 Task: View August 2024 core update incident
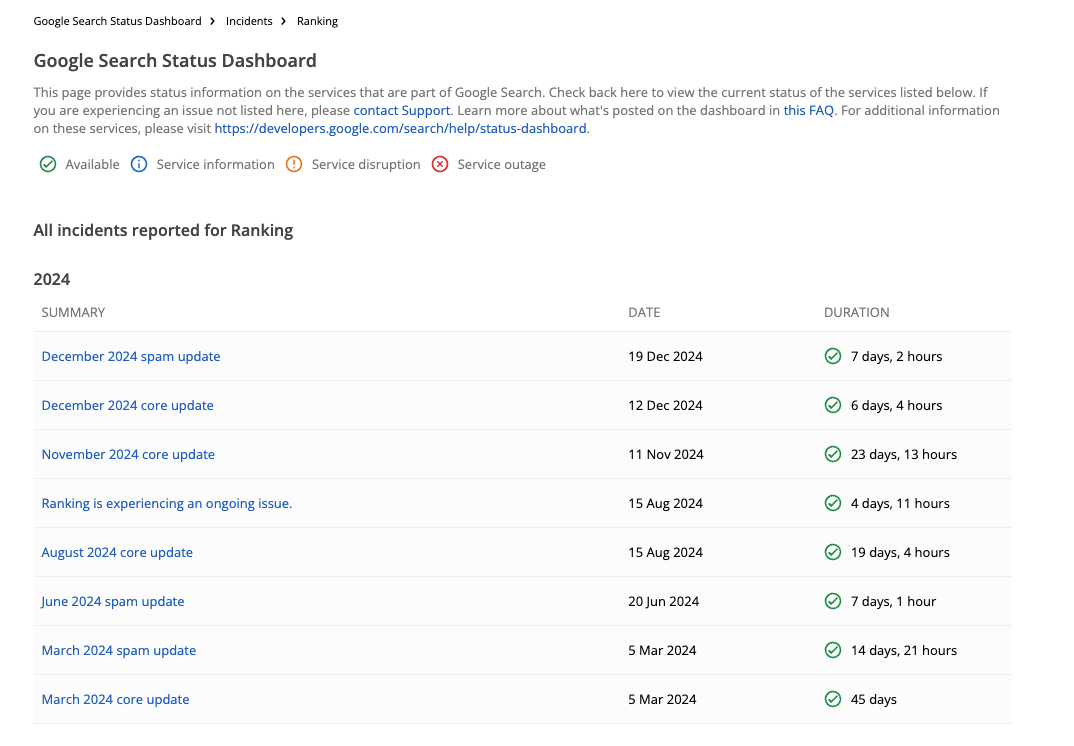coord(117,552)
